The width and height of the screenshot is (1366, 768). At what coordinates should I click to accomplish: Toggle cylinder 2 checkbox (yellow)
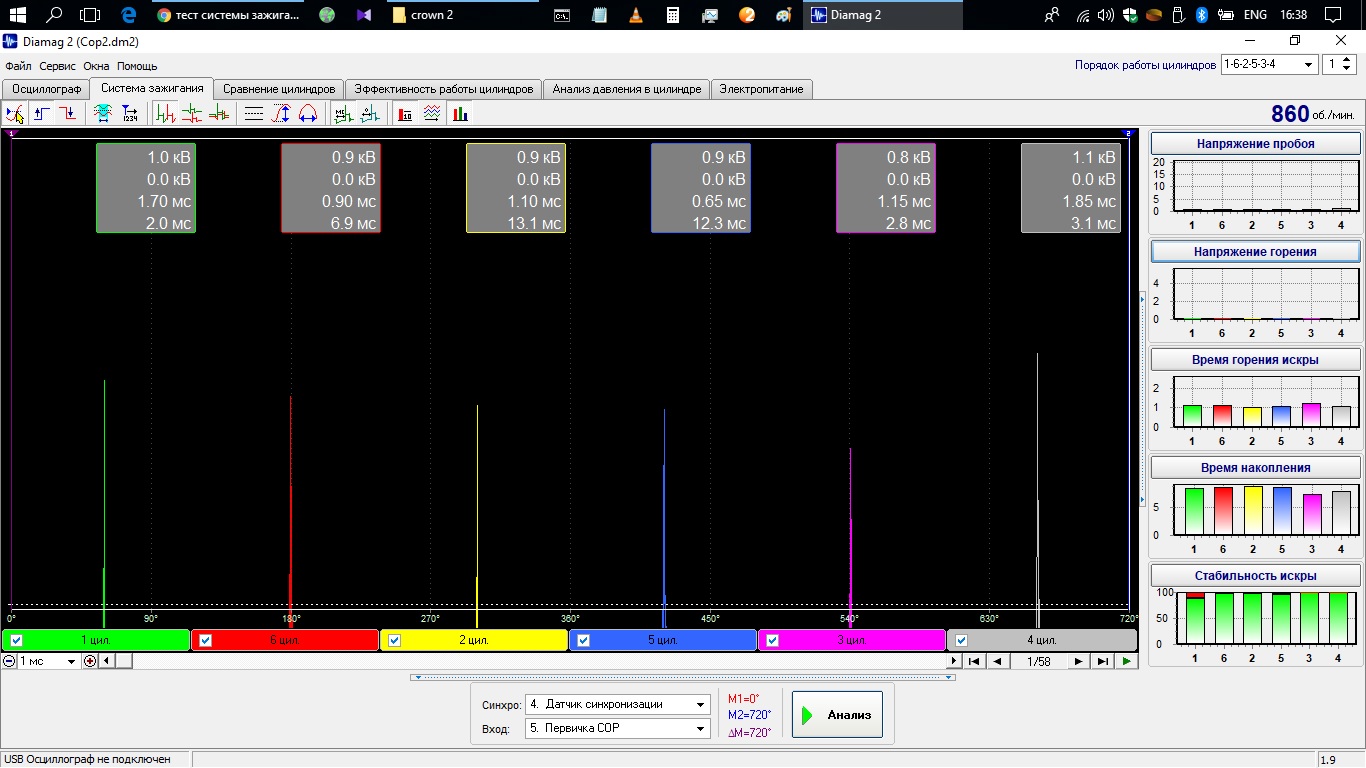394,640
